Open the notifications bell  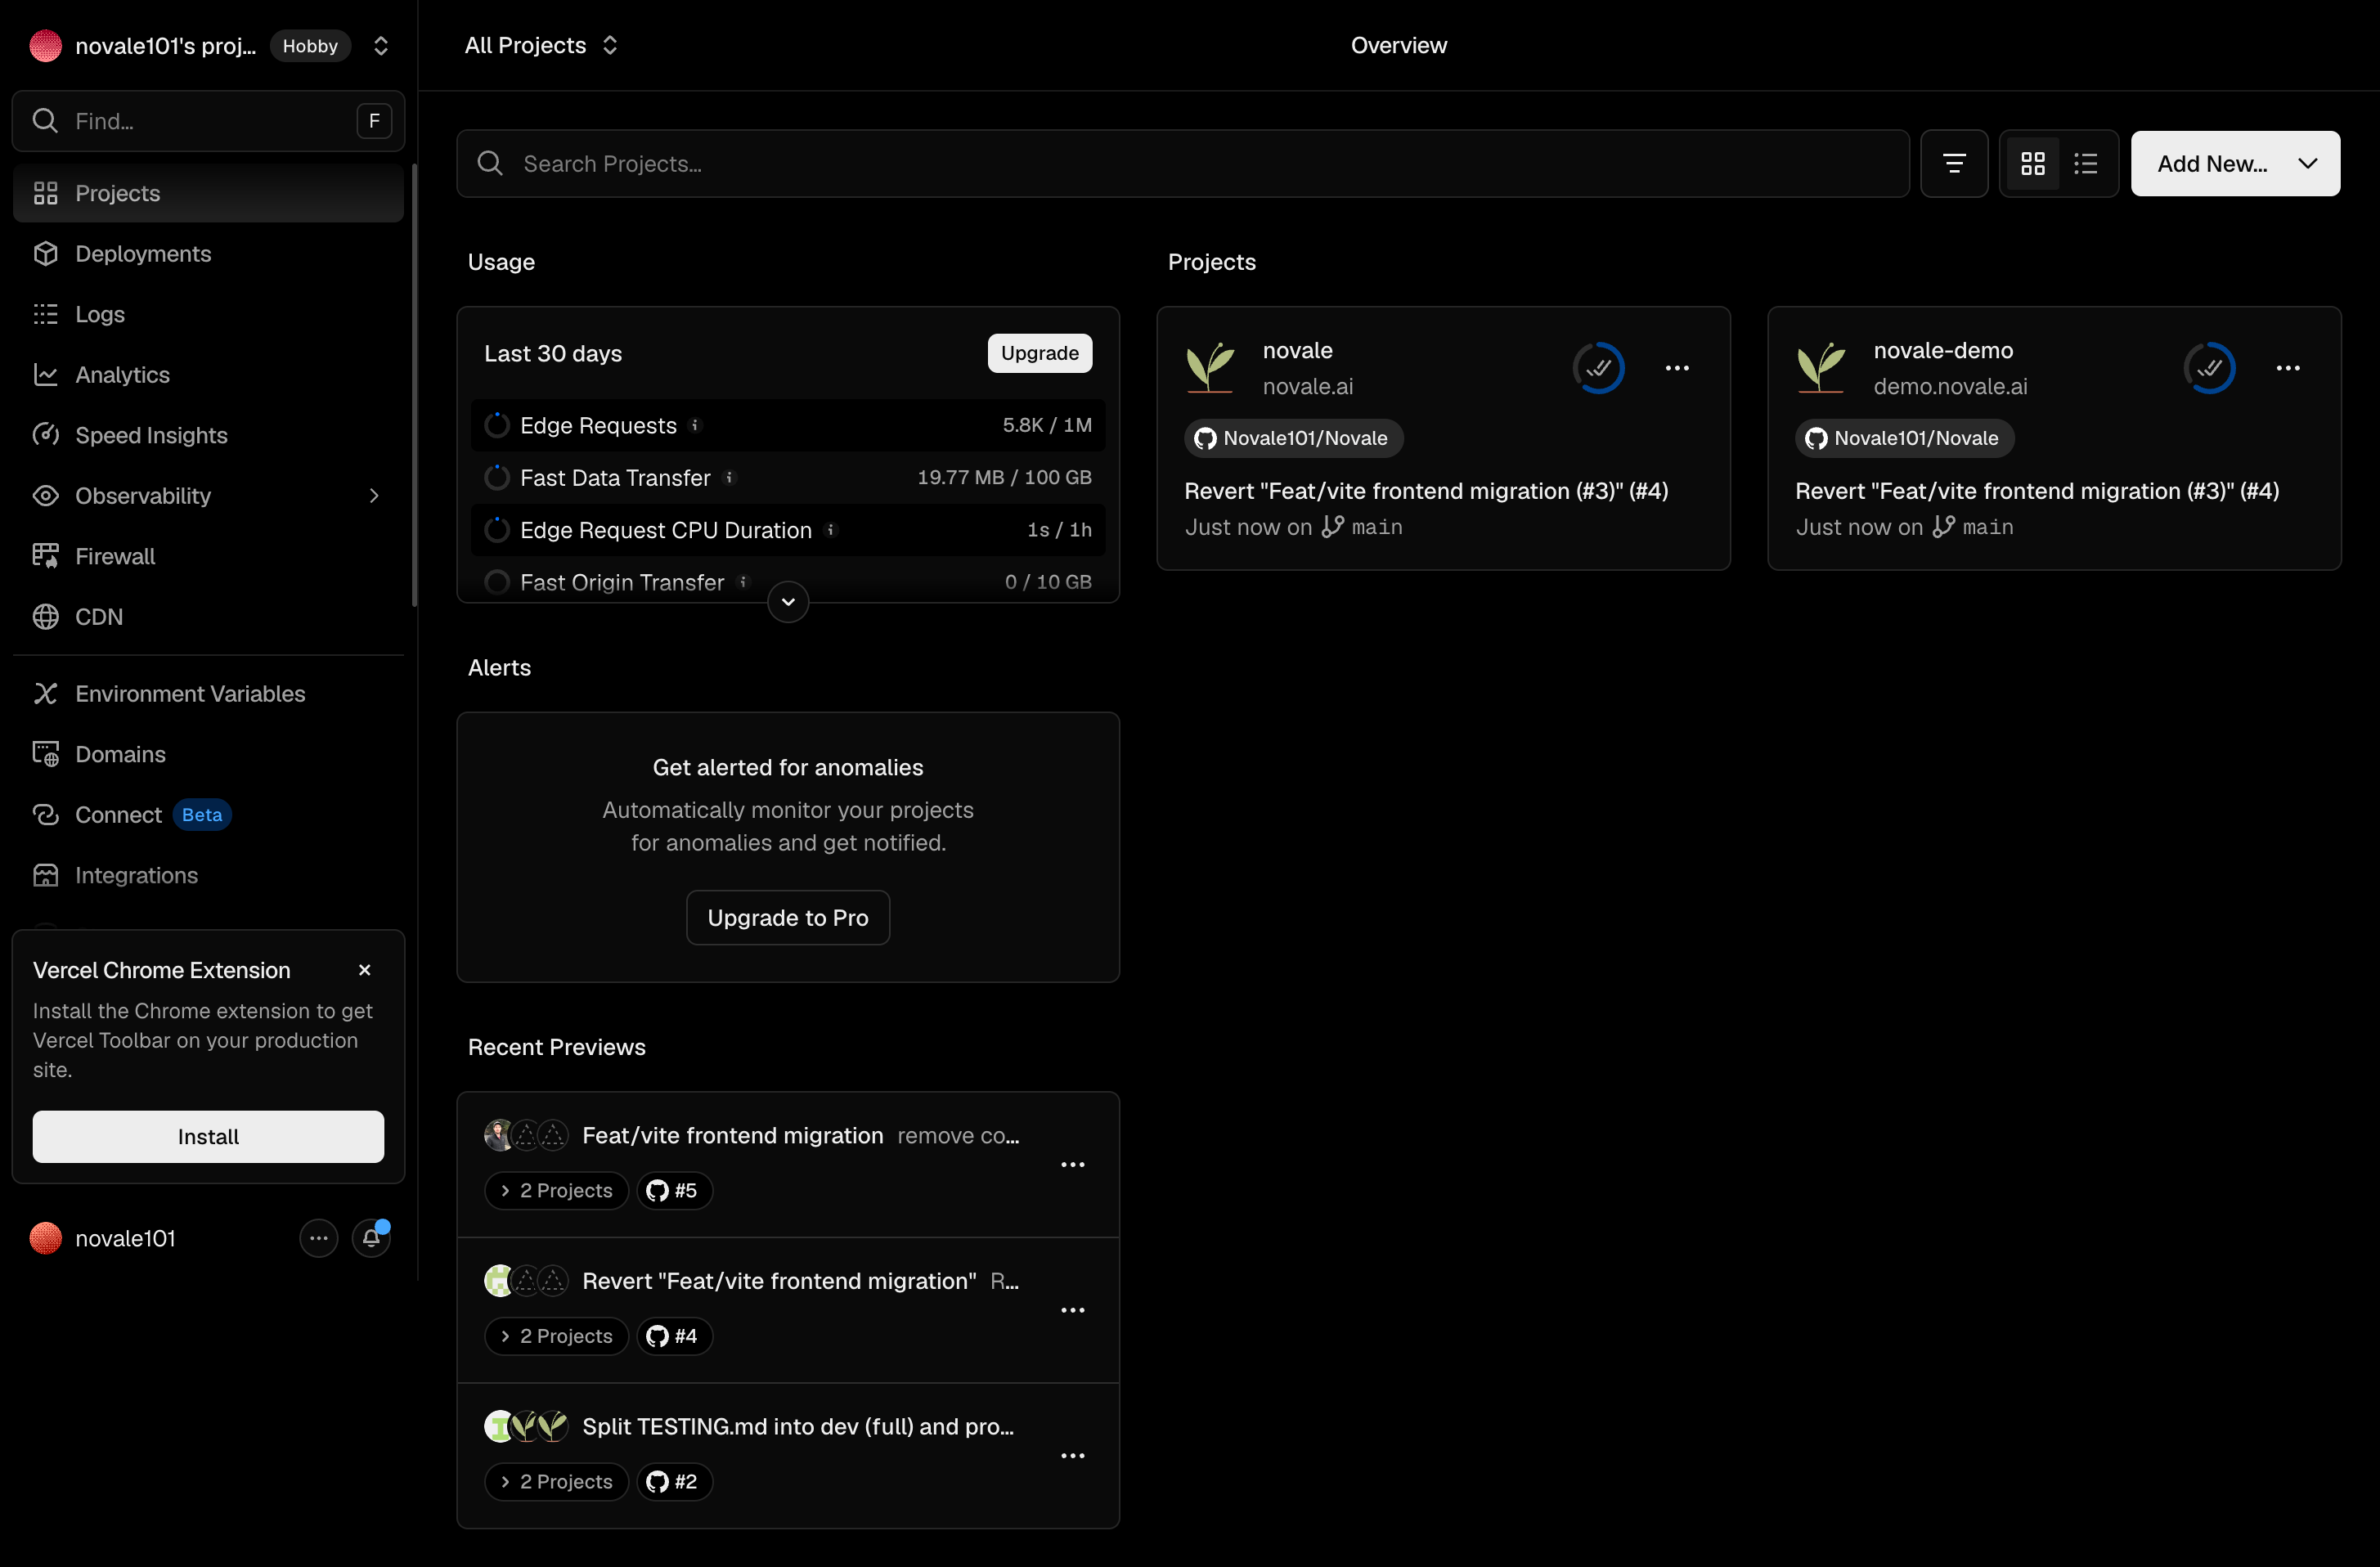[371, 1238]
